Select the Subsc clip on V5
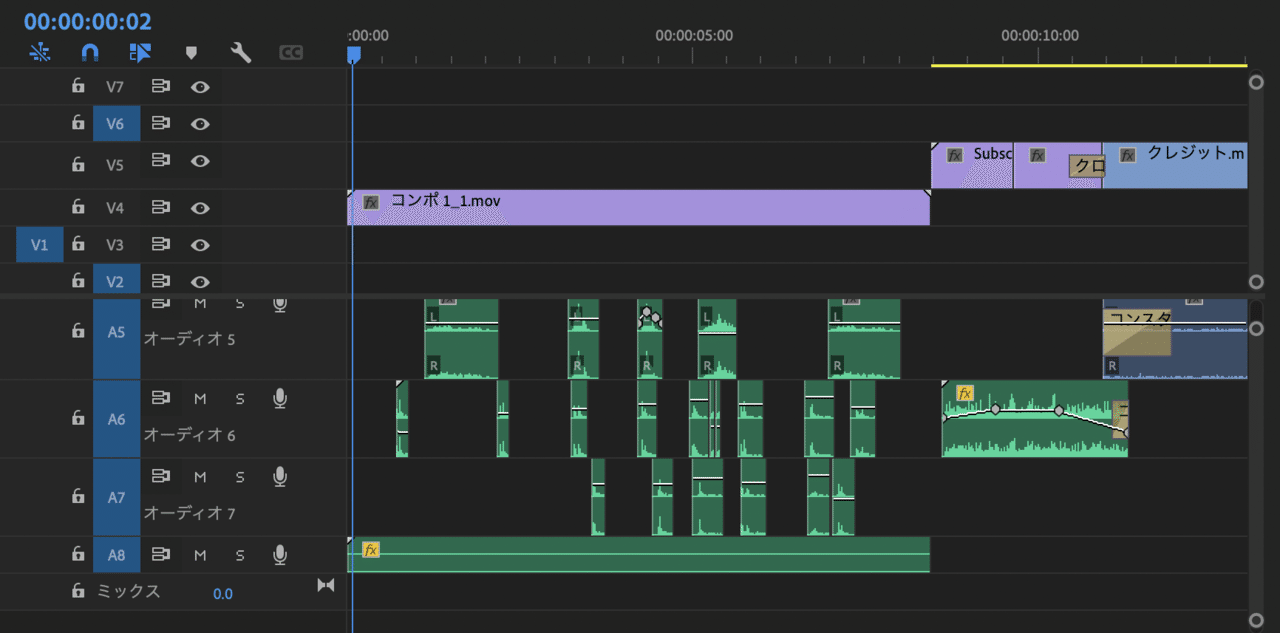Image resolution: width=1280 pixels, height=633 pixels. [x=972, y=165]
